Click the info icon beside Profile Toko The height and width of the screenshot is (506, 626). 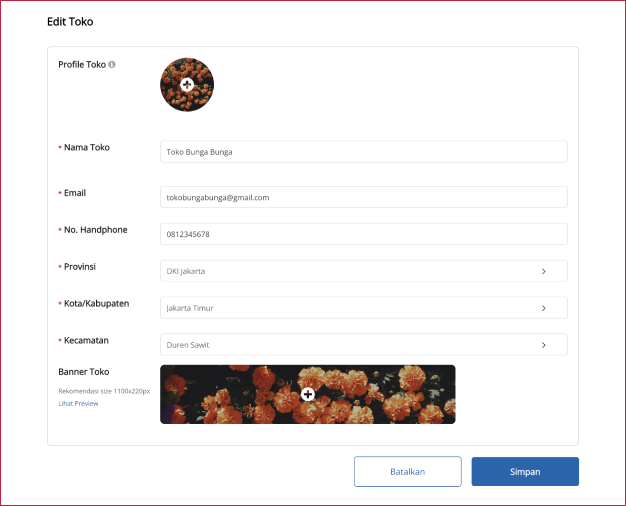point(112,64)
